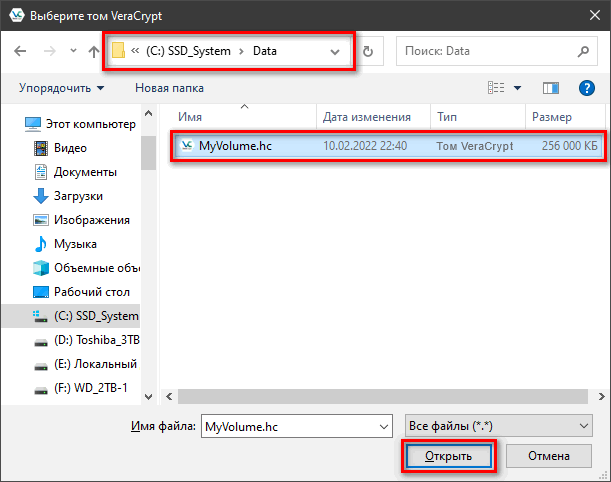Open the file name history dropdown
Screen dimensions: 611x482
pyautogui.click(x=383, y=426)
